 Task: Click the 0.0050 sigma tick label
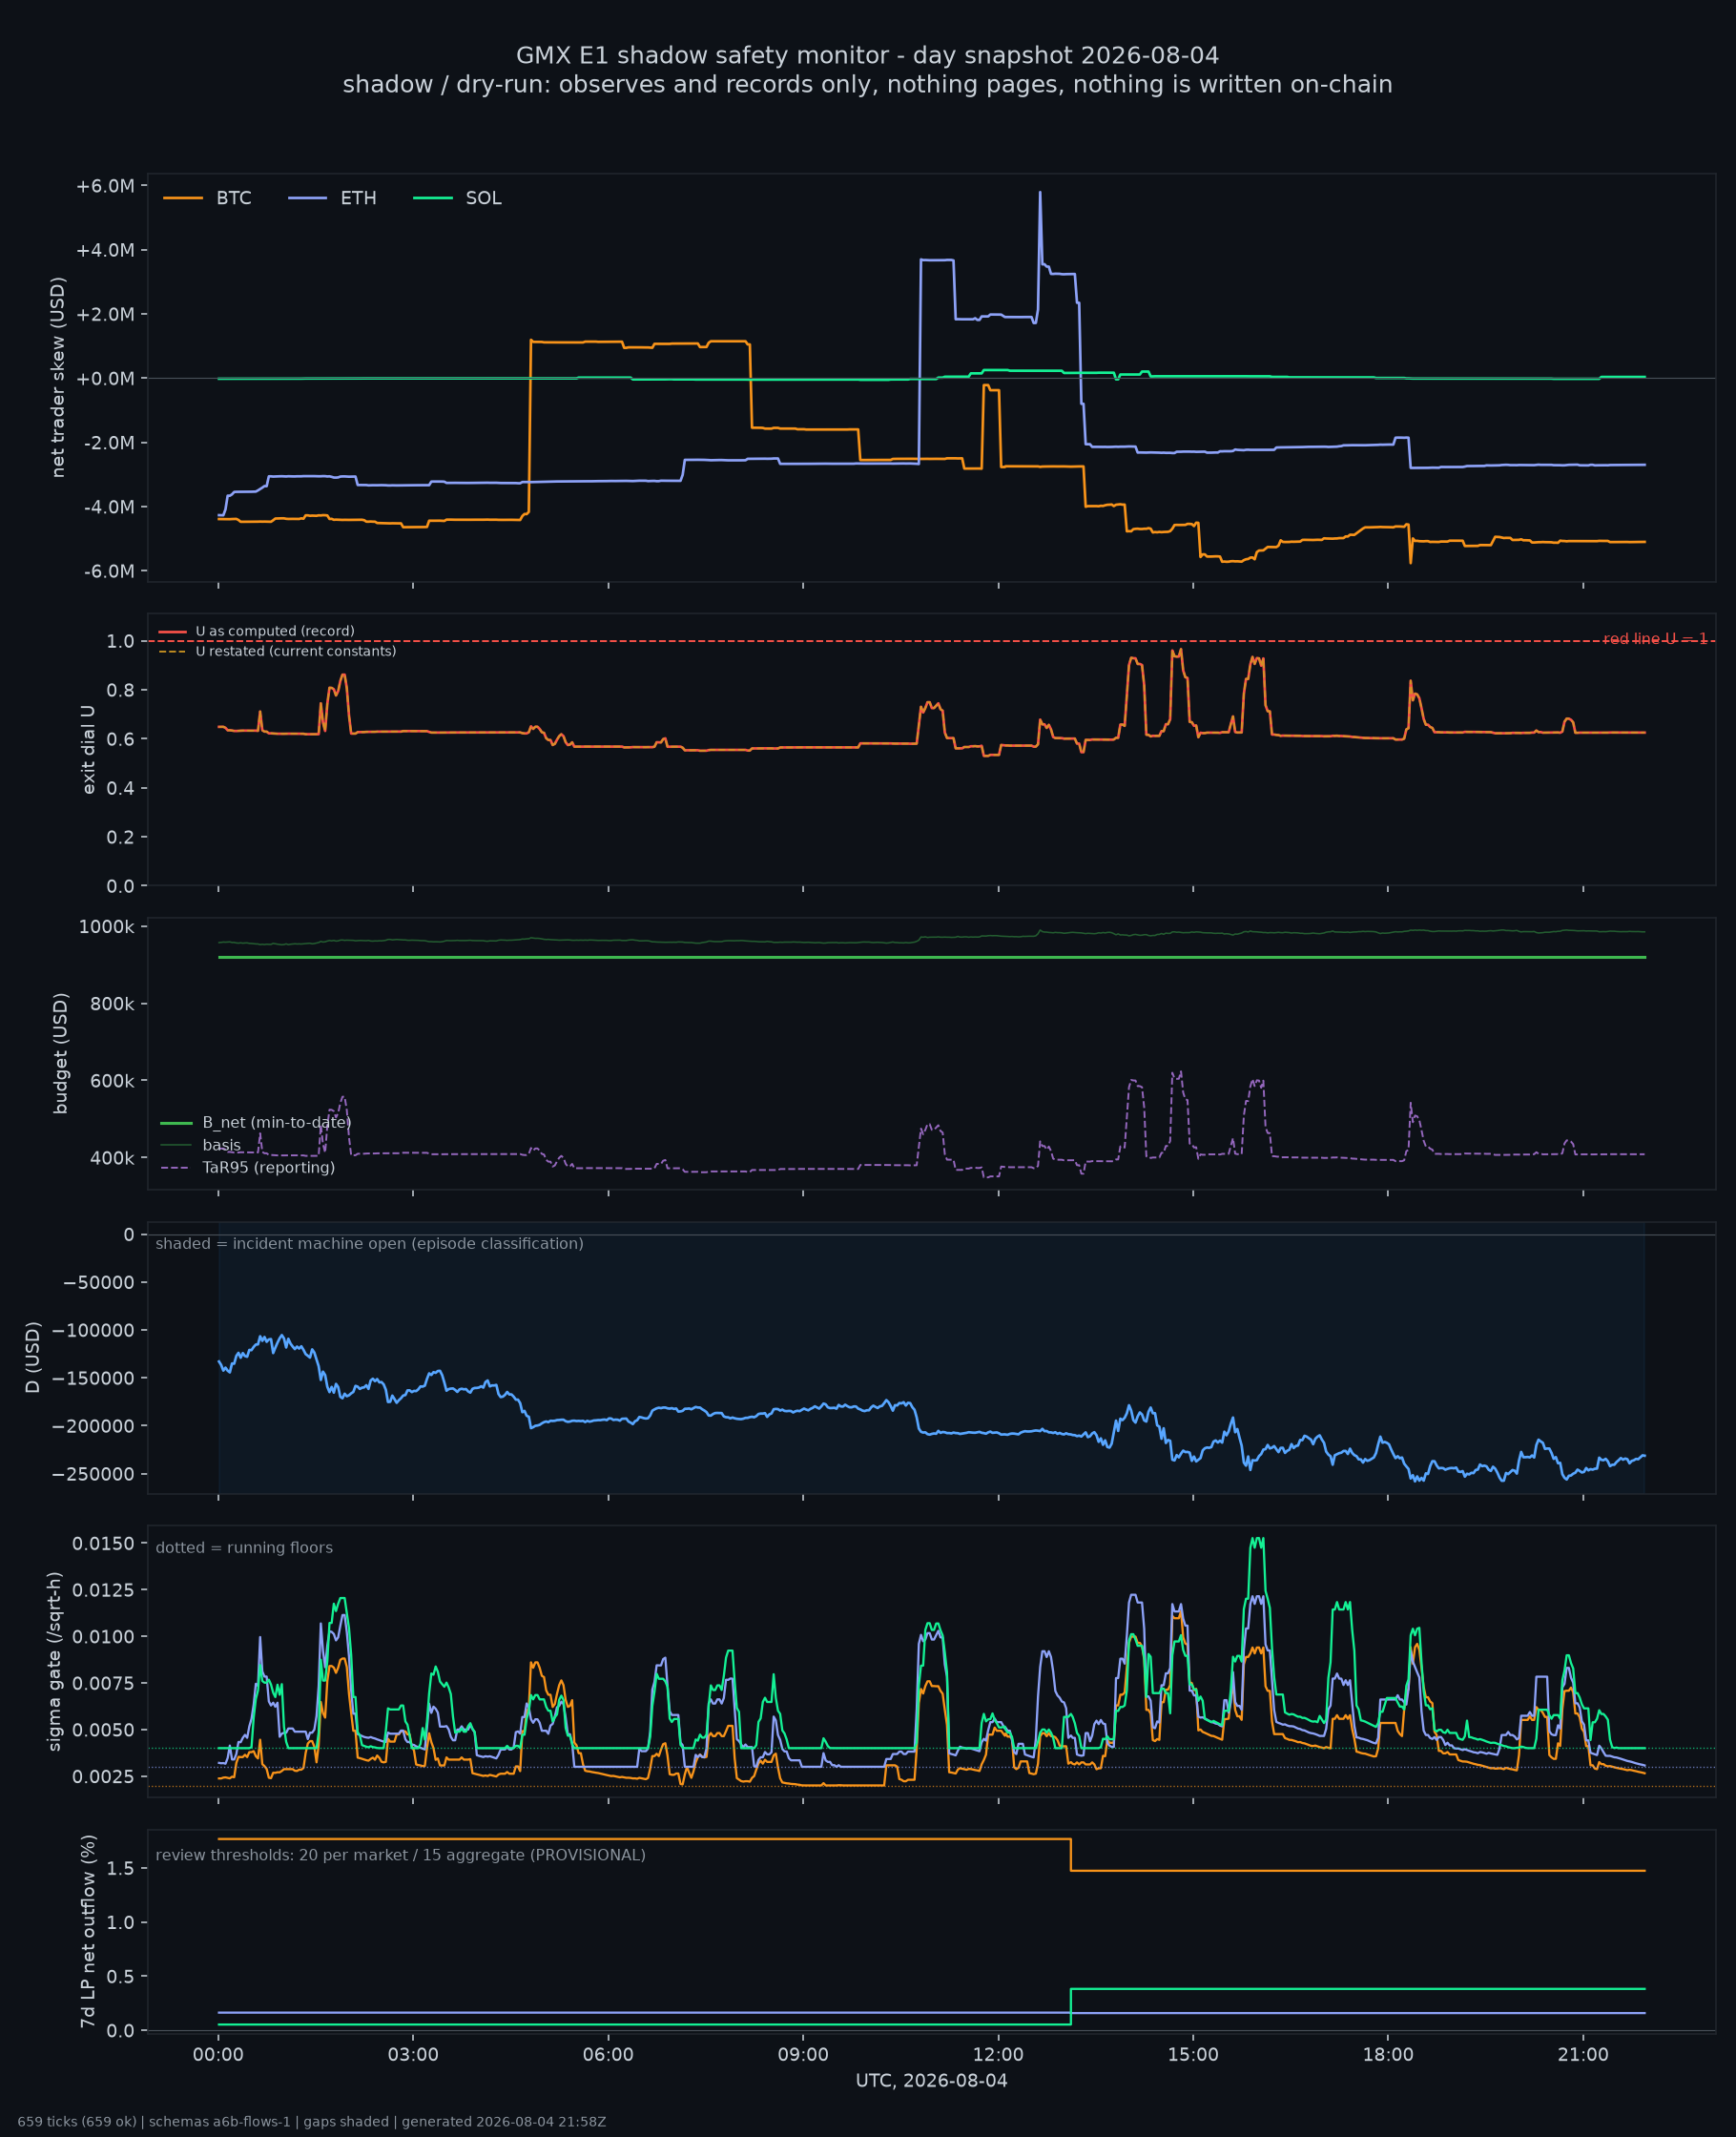tap(103, 1730)
